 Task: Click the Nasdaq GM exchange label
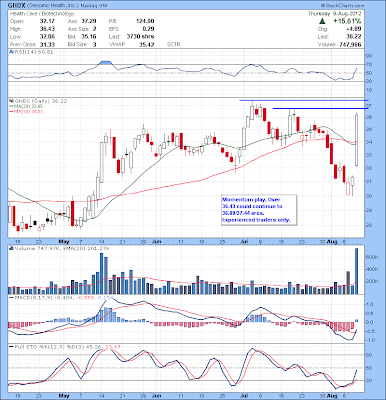[x=94, y=6]
